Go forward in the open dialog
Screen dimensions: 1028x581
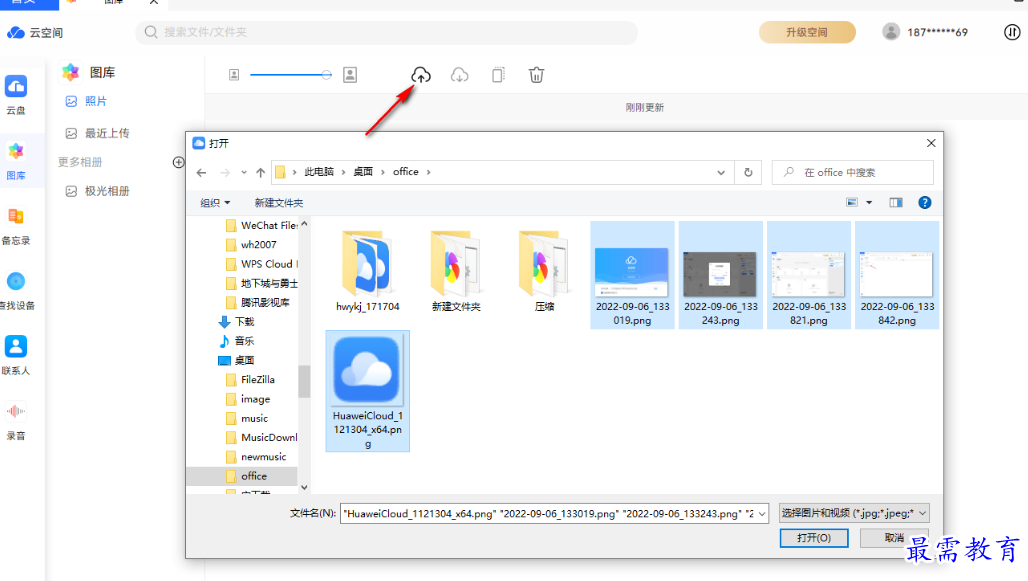[225, 172]
